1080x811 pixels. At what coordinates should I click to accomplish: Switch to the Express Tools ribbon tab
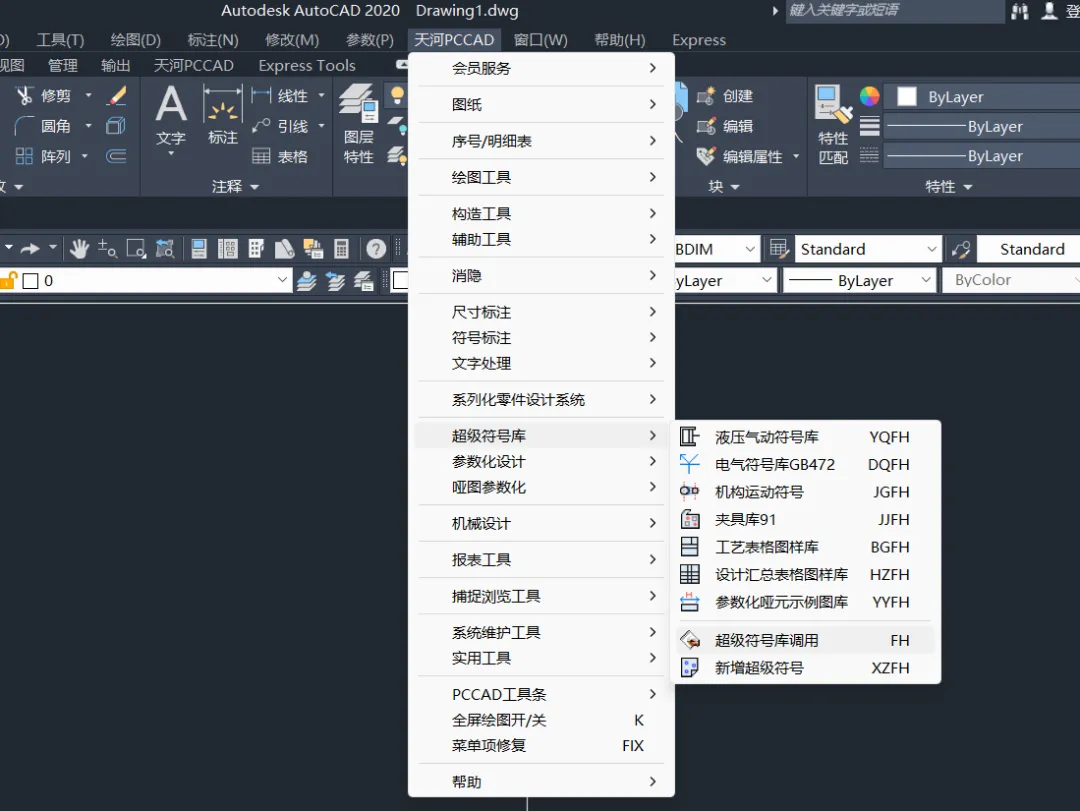(x=307, y=65)
